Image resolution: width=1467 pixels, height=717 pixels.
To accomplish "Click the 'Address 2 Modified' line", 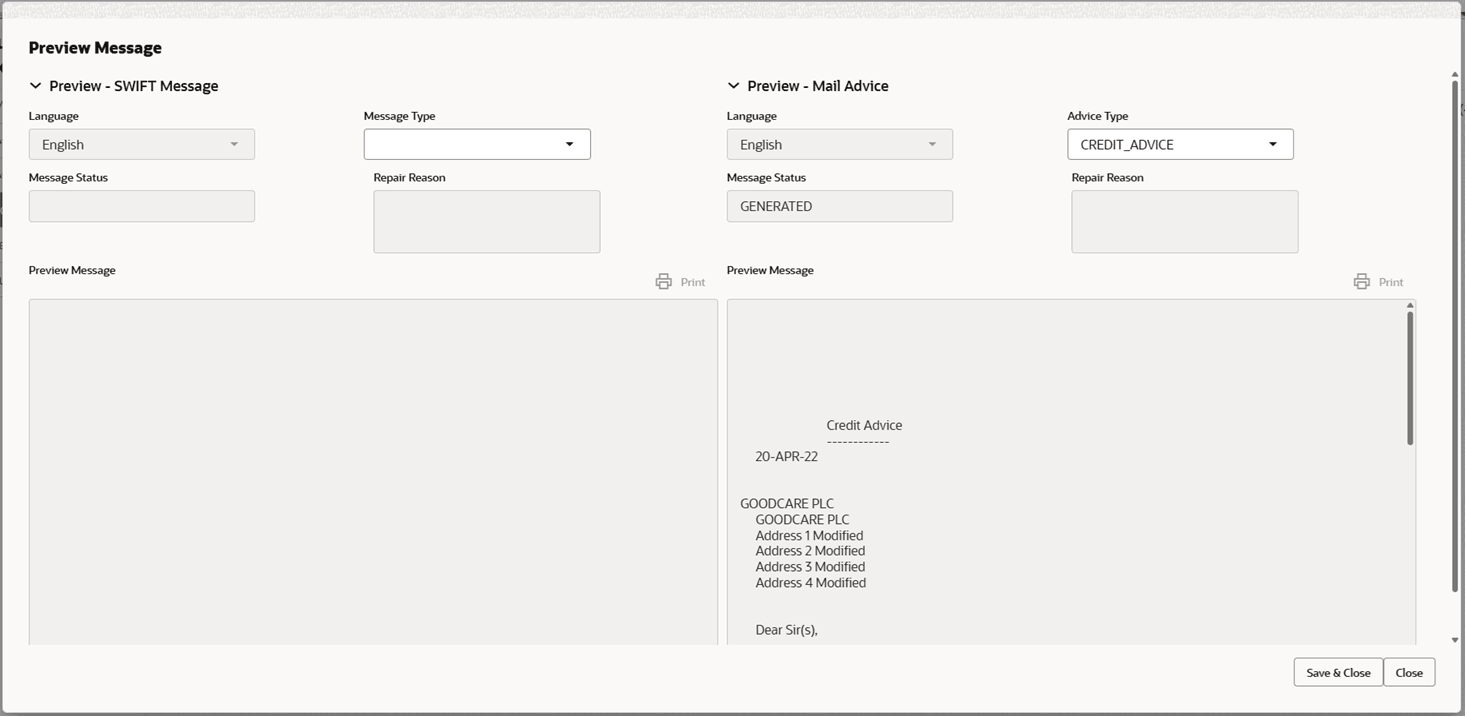I will 810,551.
